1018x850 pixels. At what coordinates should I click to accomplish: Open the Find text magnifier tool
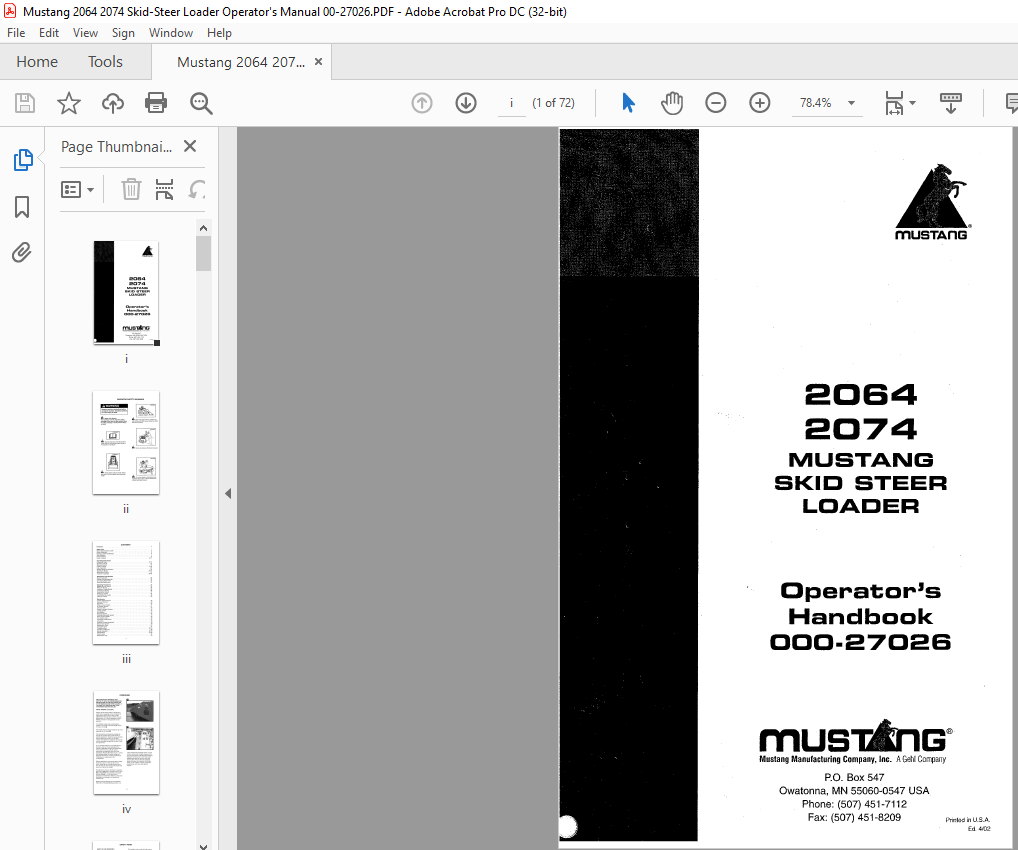click(201, 103)
